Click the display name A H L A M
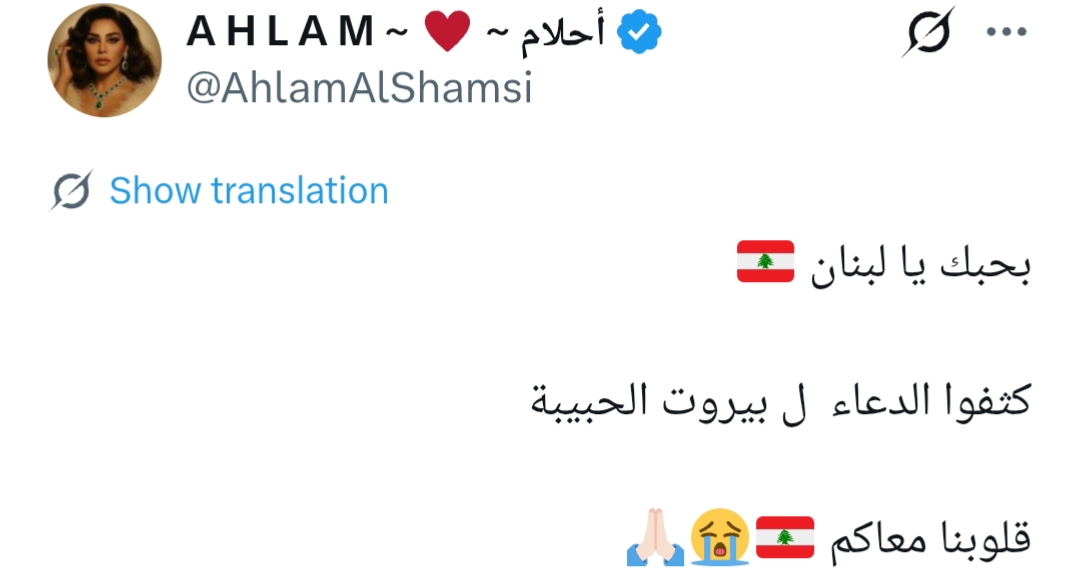The image size is (1080, 588). 279,34
